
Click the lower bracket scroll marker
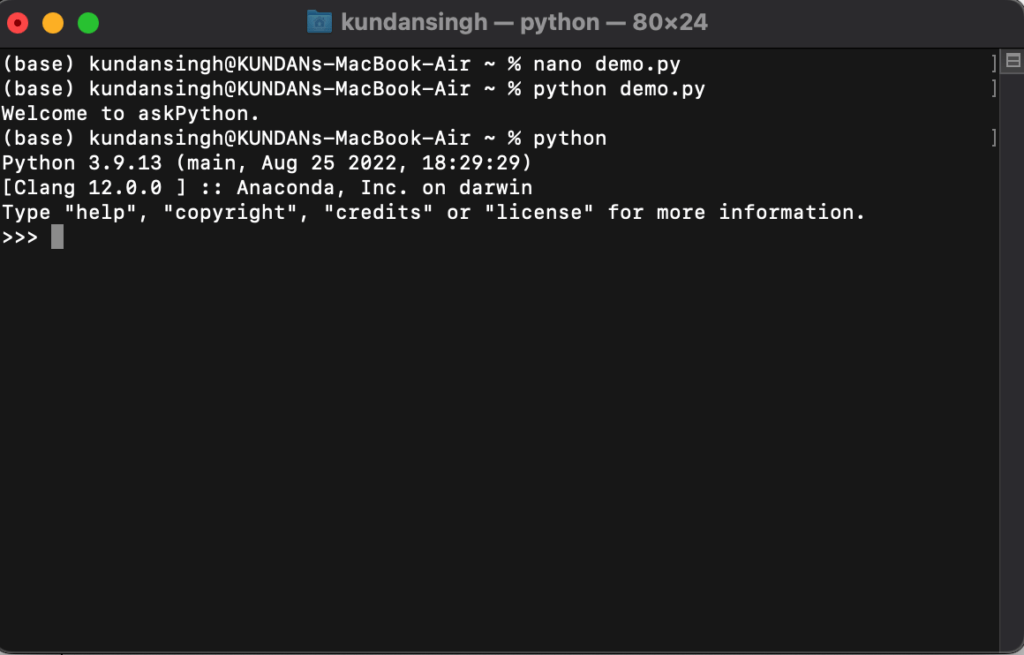point(993,138)
